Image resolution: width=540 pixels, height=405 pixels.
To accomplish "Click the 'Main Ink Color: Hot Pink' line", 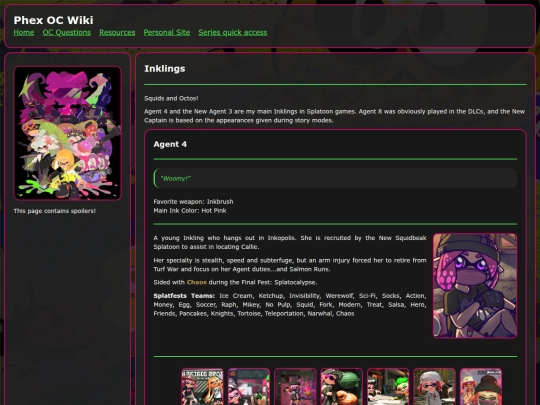I will 190,210.
